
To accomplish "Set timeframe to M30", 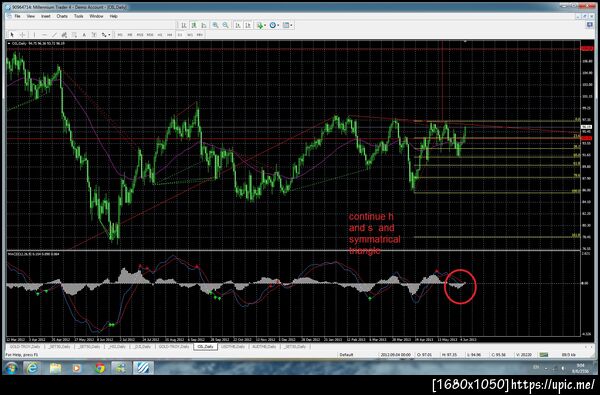I will [x=150, y=35].
